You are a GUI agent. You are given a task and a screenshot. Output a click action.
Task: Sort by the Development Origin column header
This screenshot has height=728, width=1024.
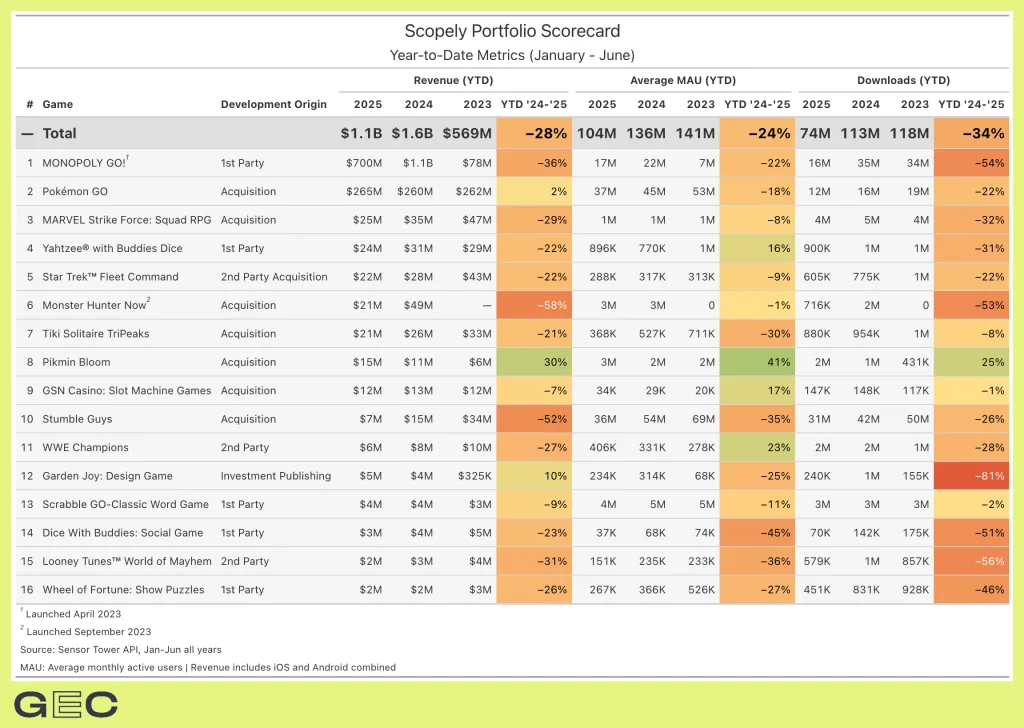273,104
